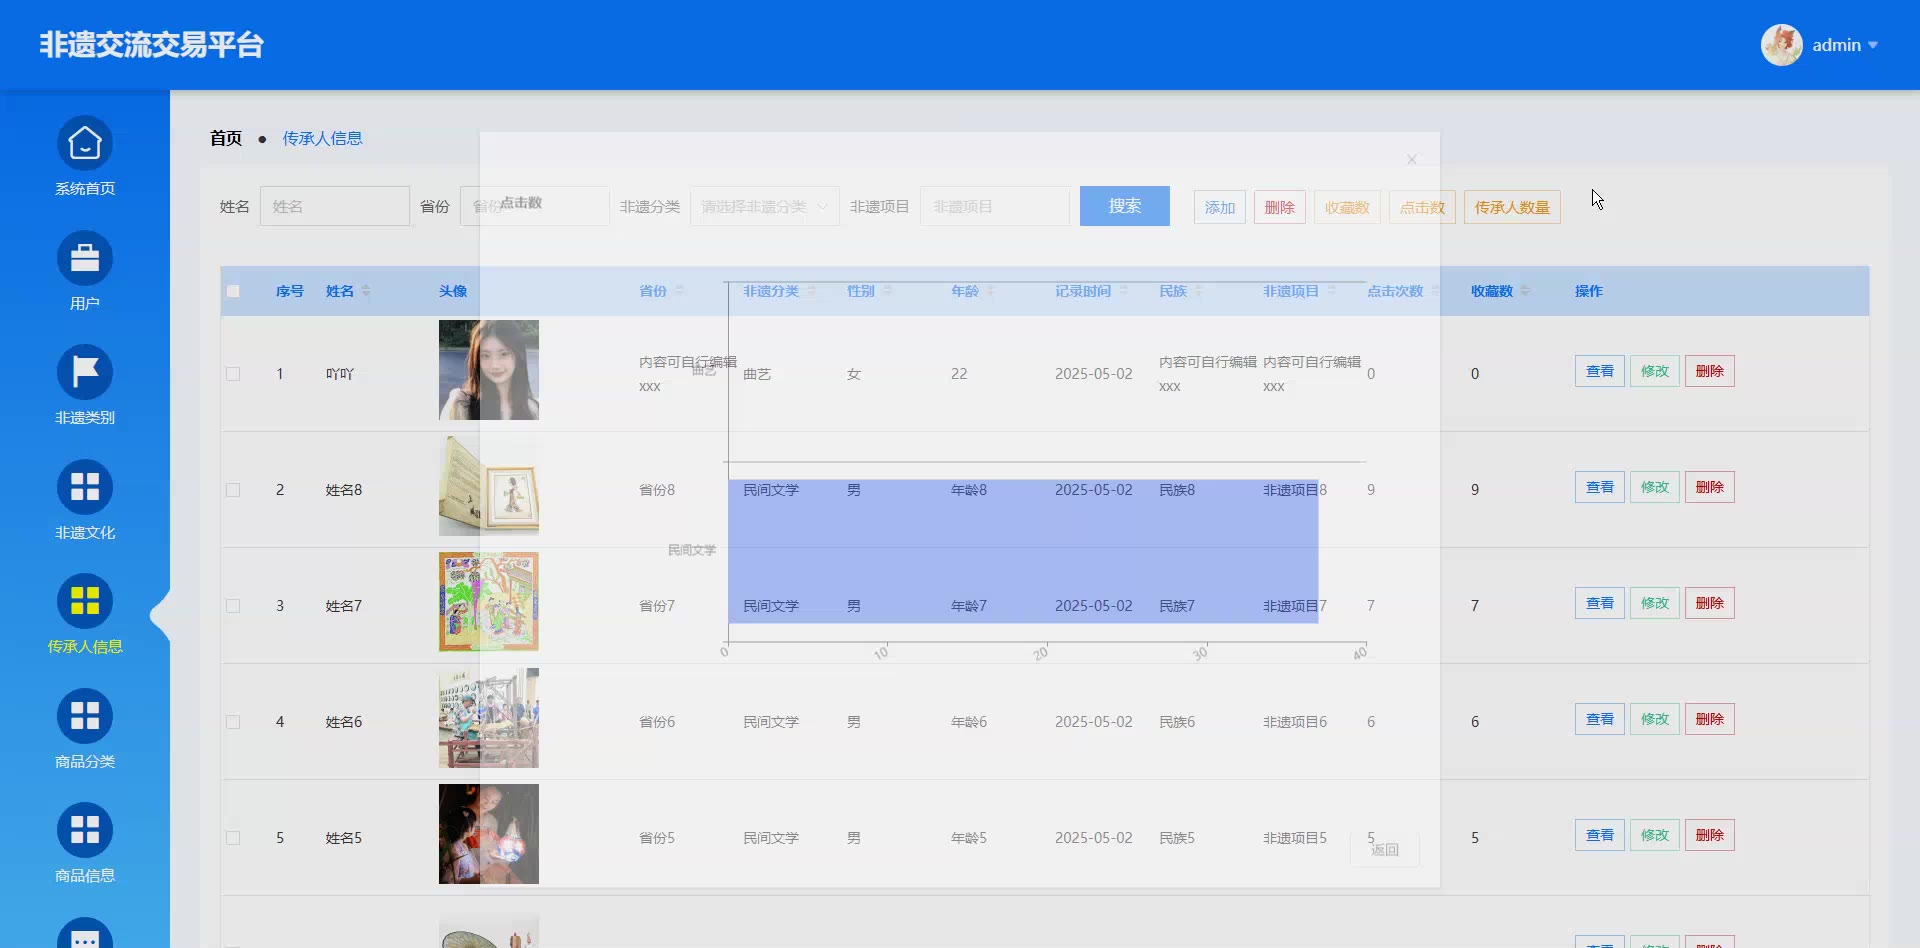Check the row checkbox for 姓名8

tap(233, 490)
